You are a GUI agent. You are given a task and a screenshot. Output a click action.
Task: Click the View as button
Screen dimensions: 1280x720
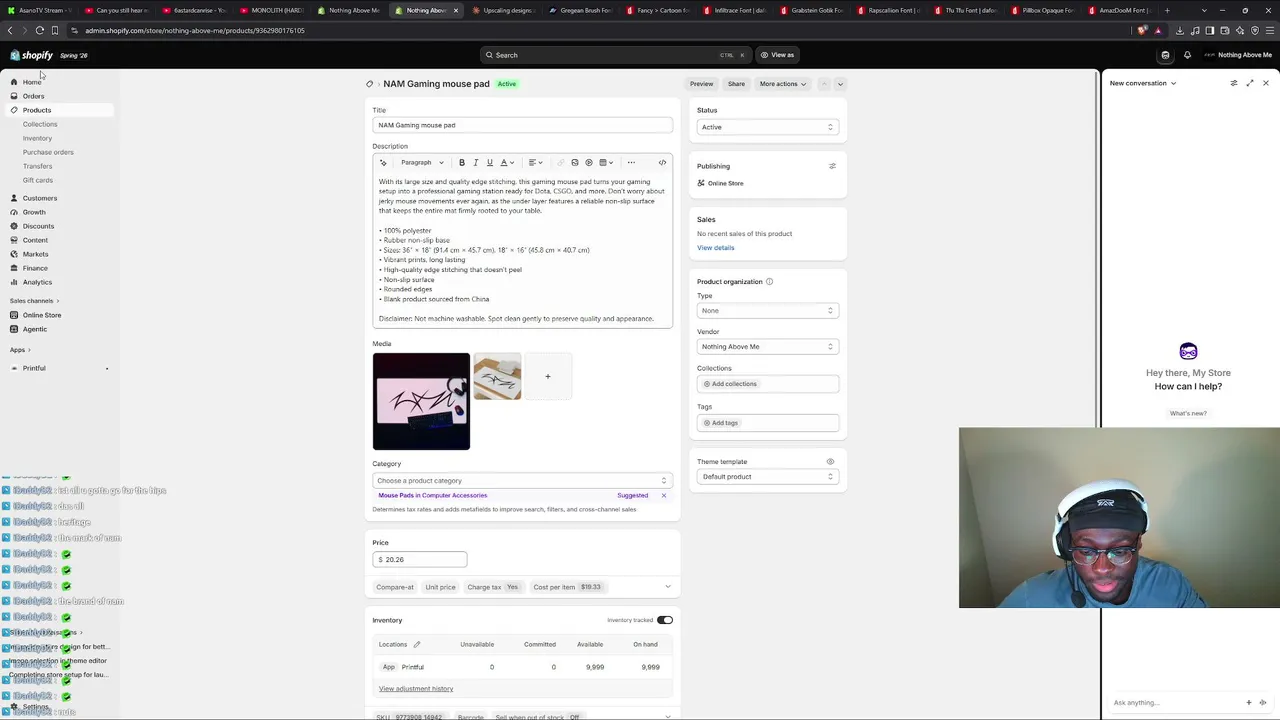pyautogui.click(x=777, y=55)
